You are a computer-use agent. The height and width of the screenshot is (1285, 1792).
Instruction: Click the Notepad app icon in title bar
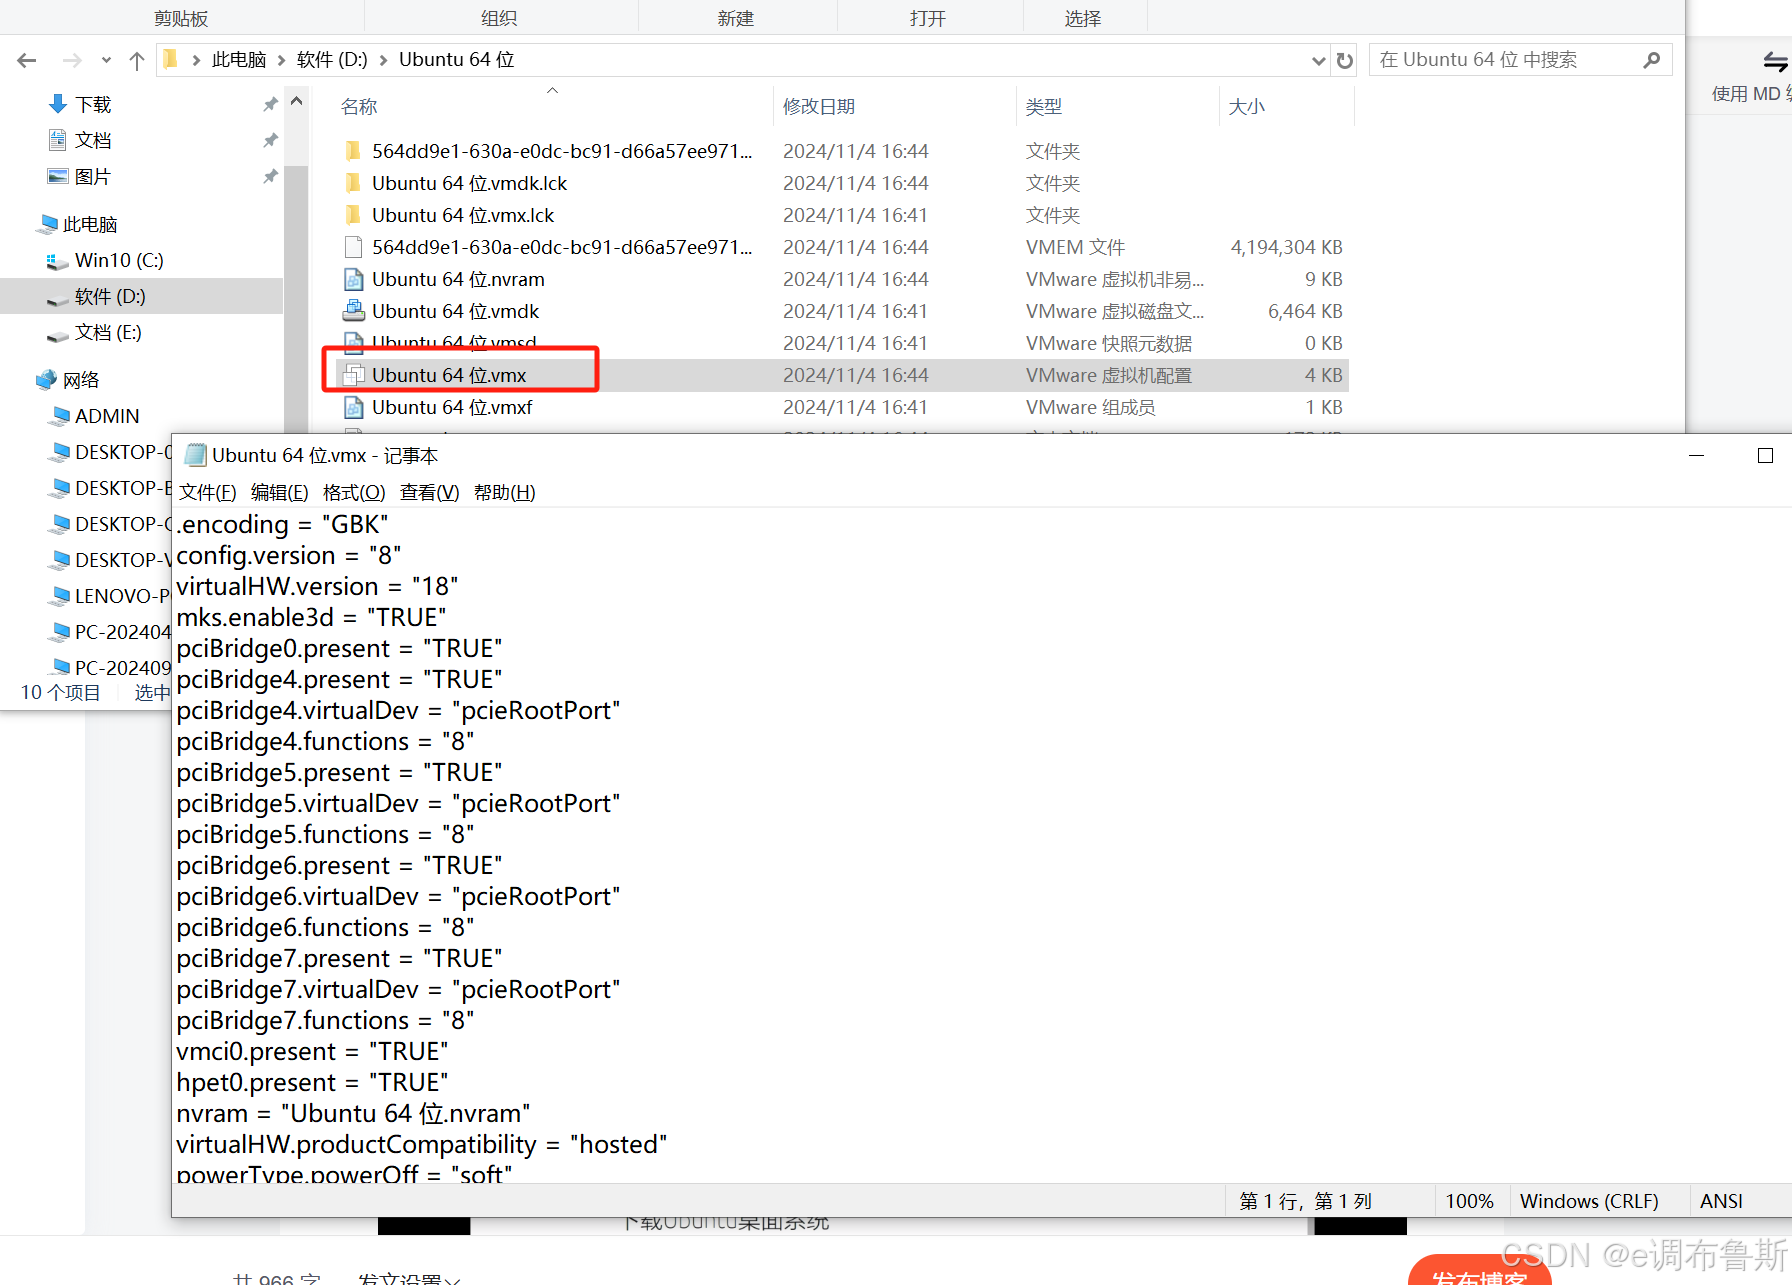pyautogui.click(x=195, y=455)
